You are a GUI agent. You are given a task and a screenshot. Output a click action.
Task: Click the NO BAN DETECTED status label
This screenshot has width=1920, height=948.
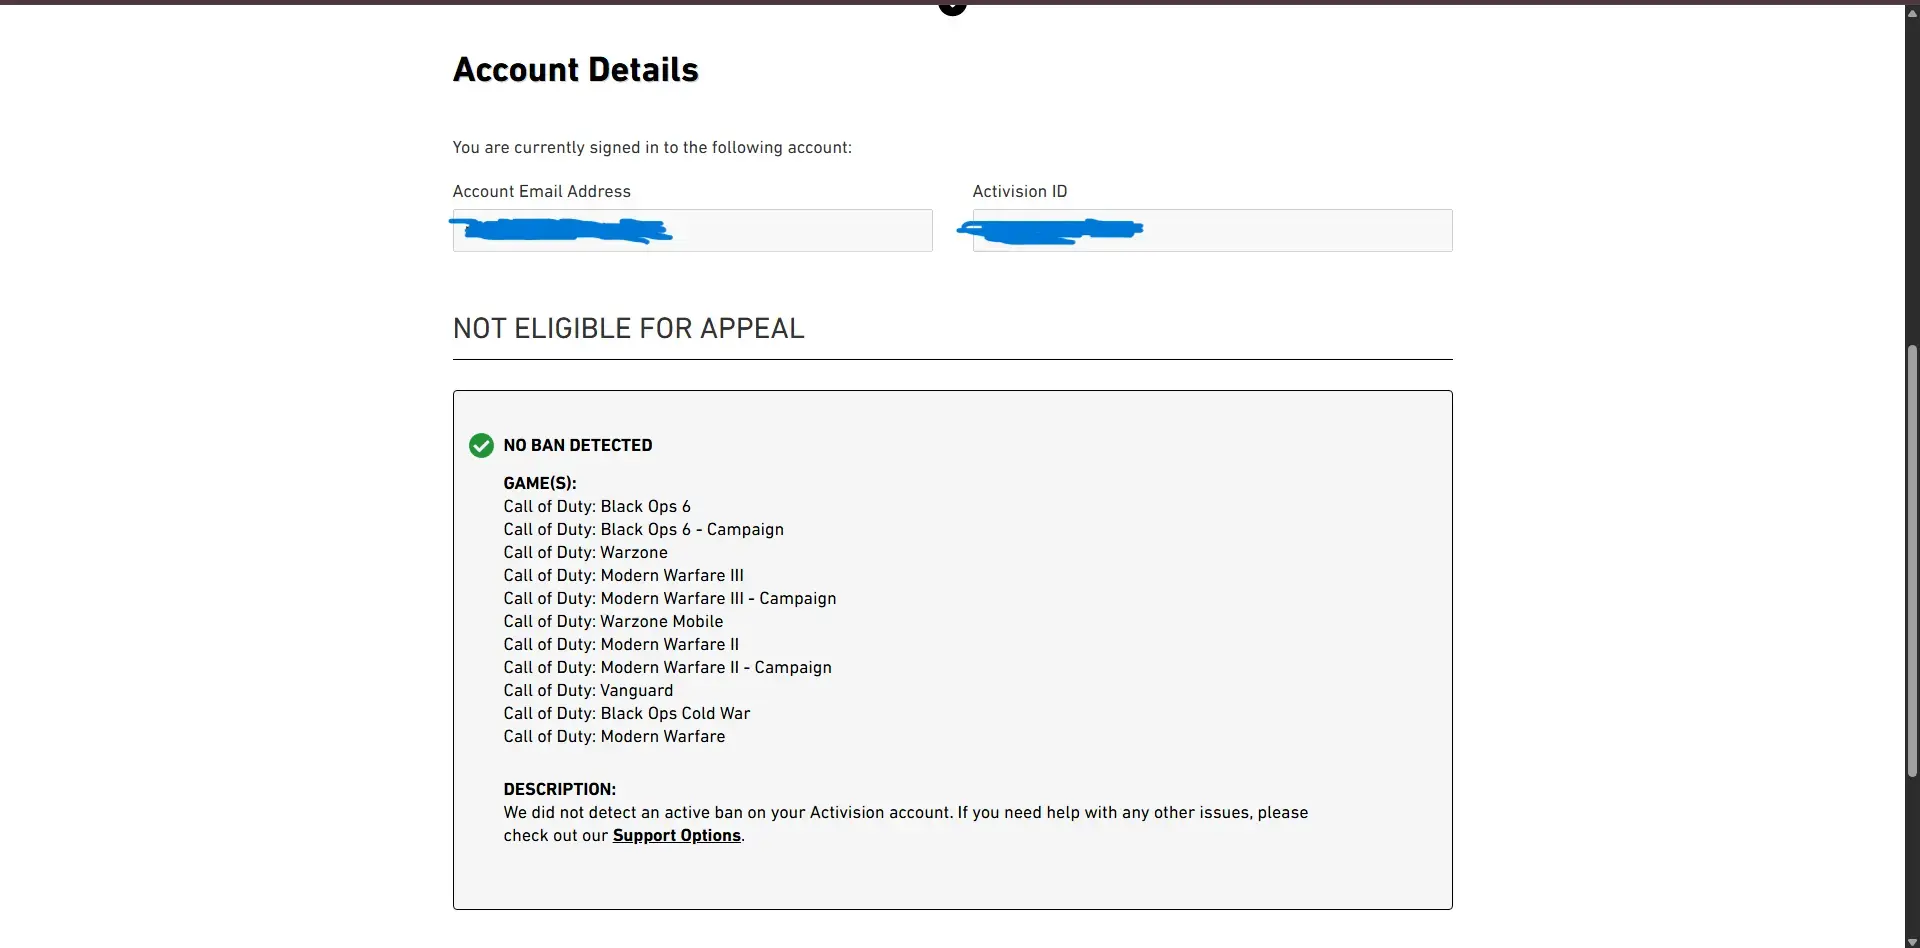click(577, 445)
